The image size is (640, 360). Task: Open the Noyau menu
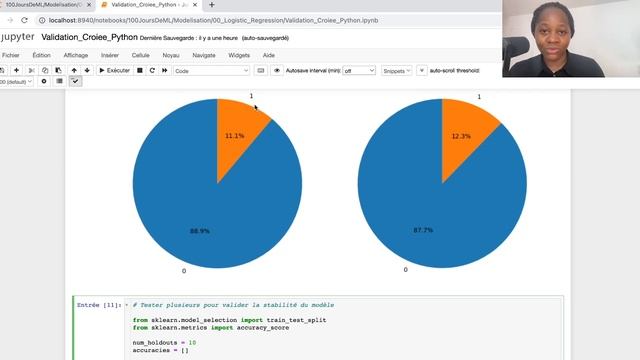point(171,55)
